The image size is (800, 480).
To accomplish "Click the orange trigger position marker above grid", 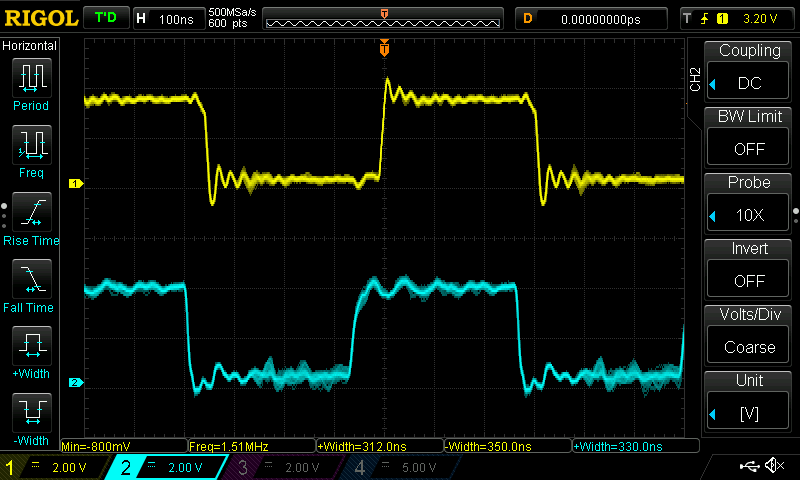I will (384, 47).
